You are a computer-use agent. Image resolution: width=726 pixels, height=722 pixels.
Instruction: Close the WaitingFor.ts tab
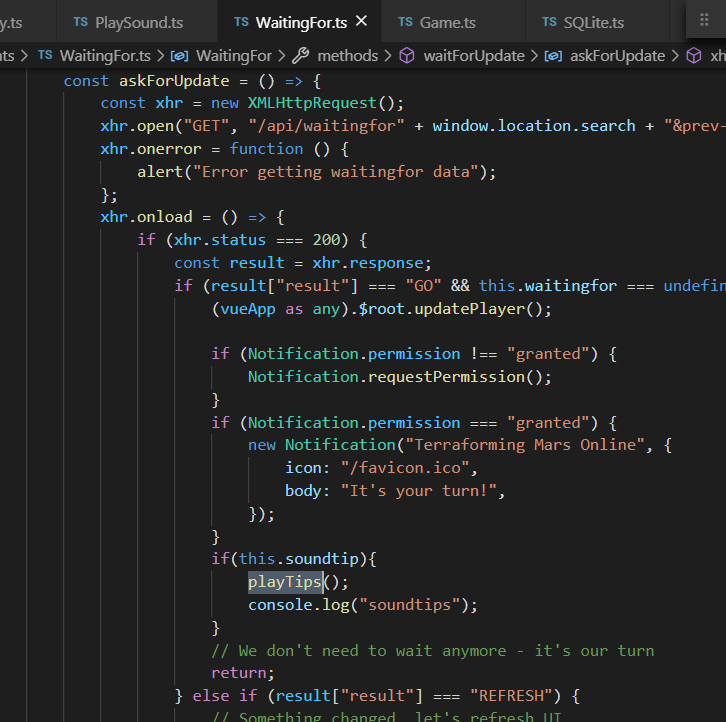[362, 21]
